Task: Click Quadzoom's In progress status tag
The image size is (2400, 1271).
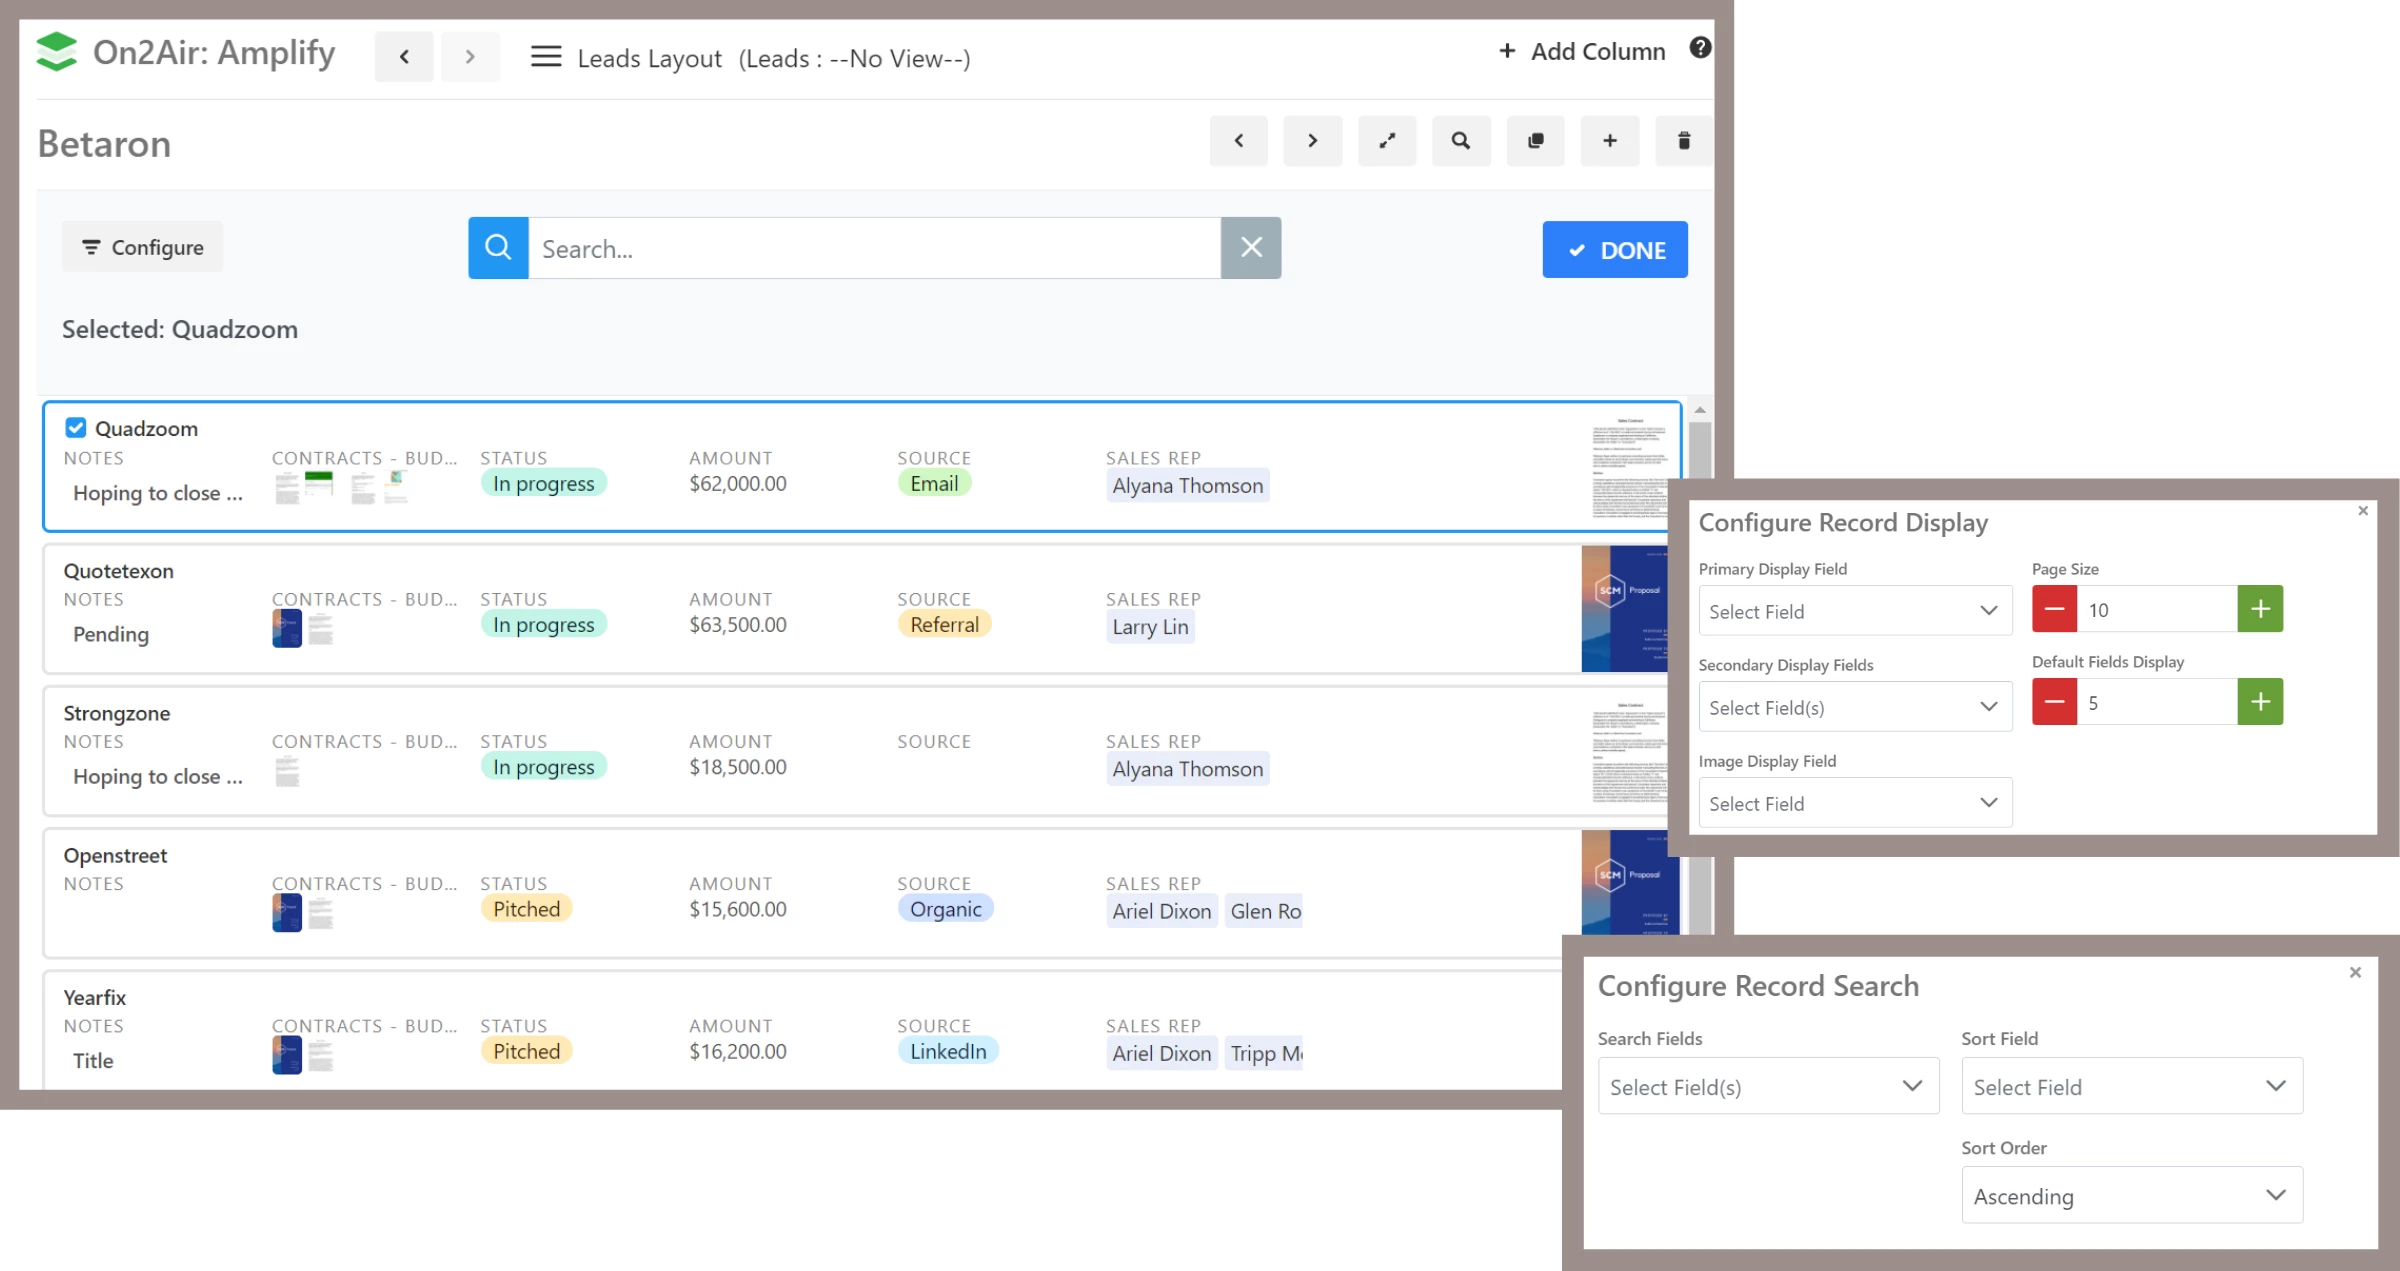Action: point(543,483)
